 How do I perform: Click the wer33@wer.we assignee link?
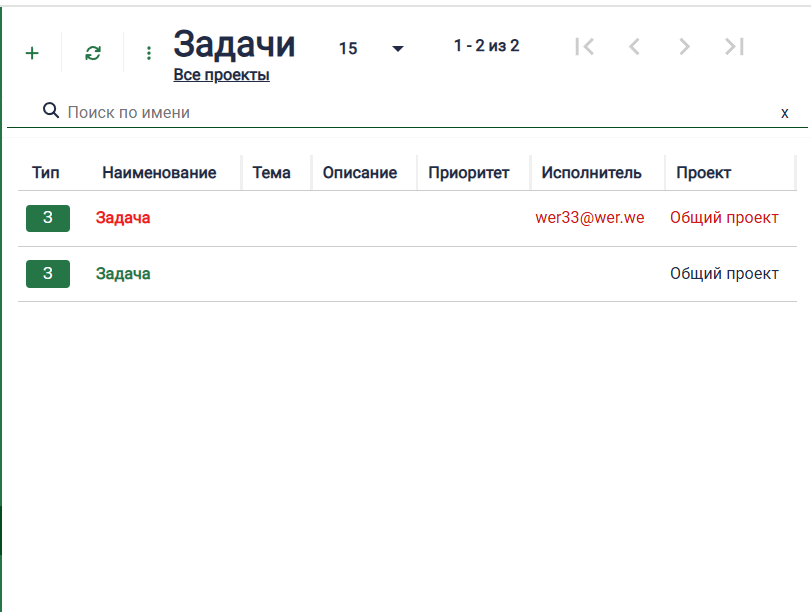(x=590, y=216)
